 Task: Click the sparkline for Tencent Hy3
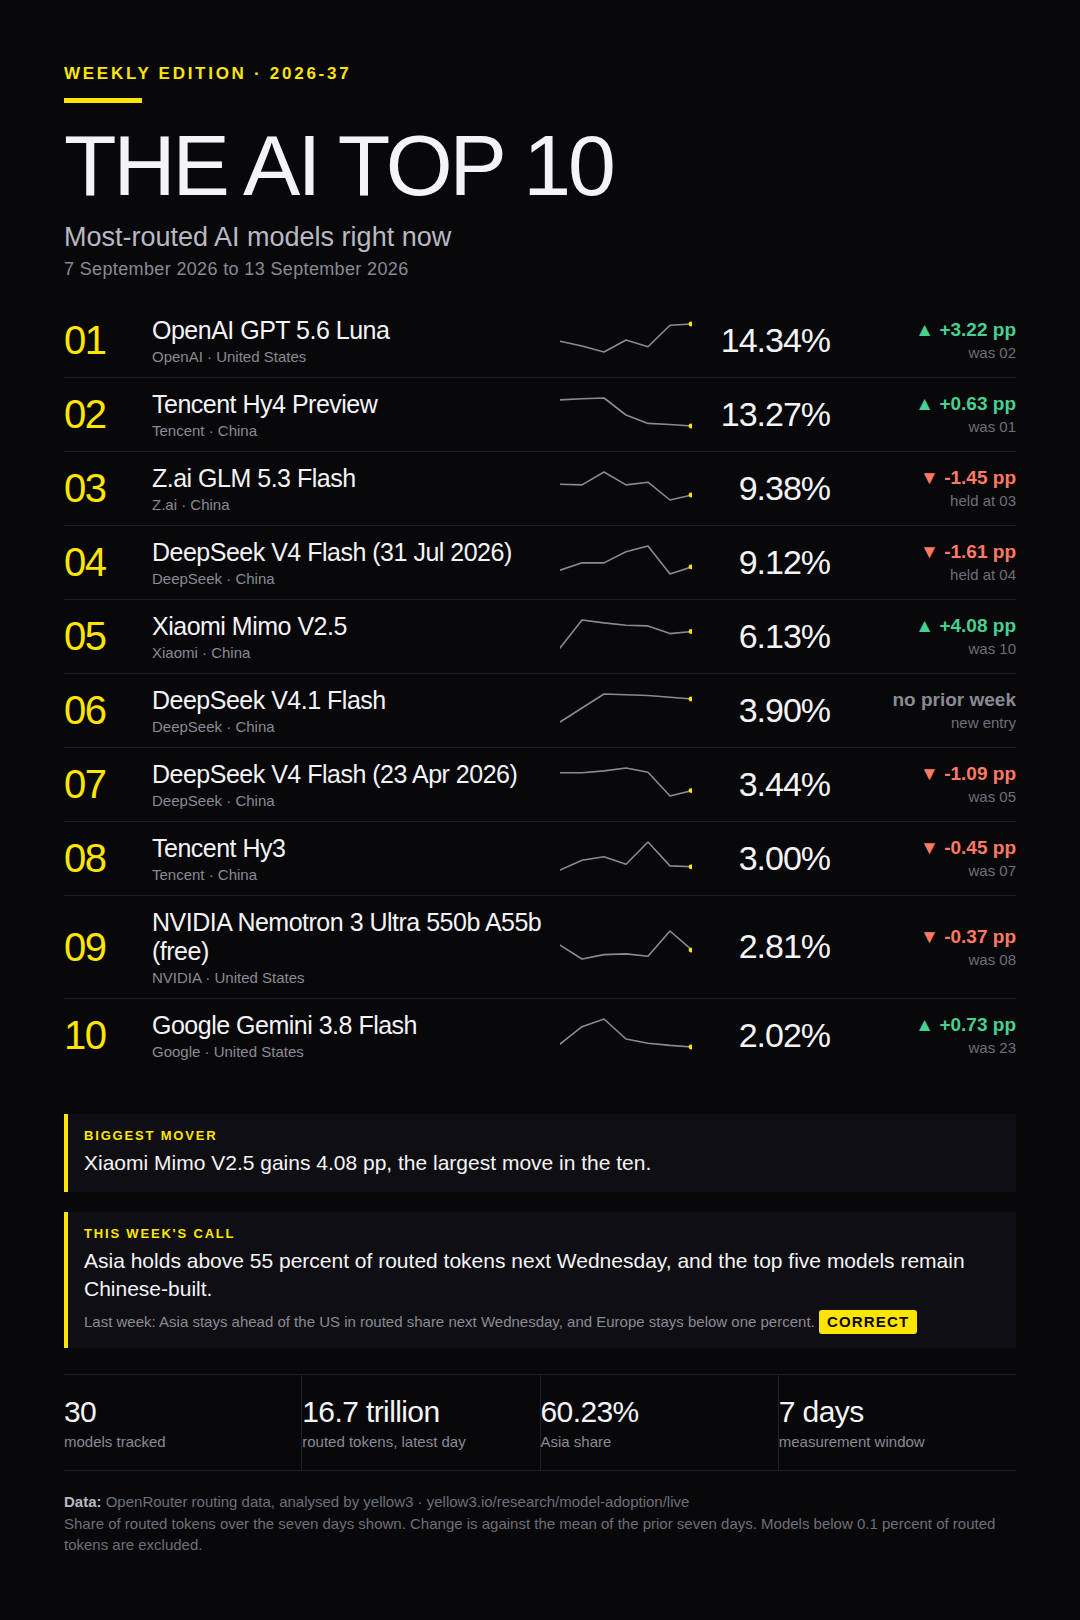[626, 856]
